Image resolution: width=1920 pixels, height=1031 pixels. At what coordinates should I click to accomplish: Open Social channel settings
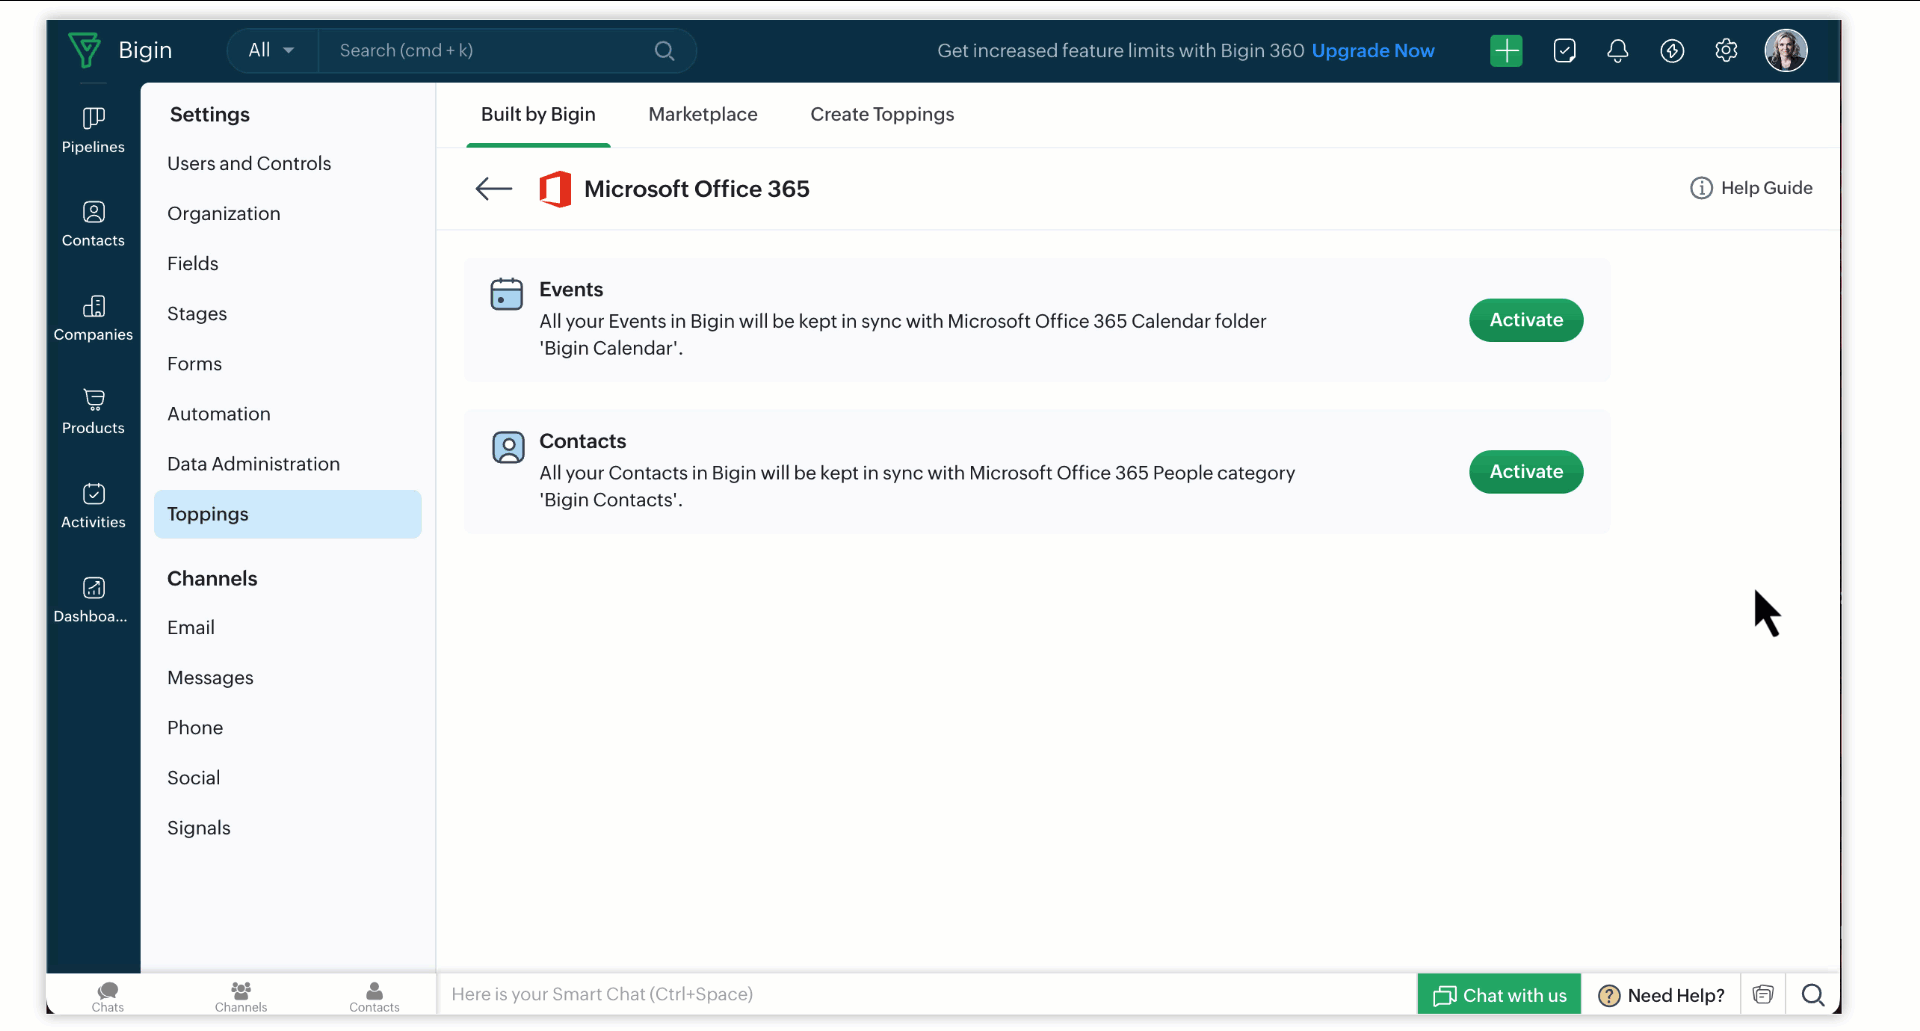click(x=194, y=777)
